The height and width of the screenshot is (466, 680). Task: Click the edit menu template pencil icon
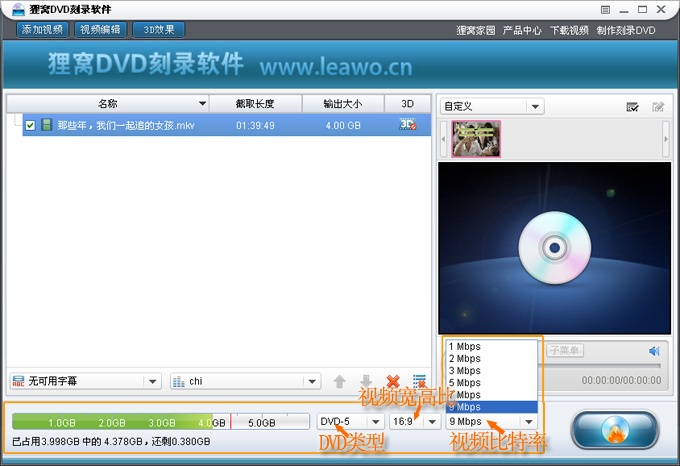[658, 107]
